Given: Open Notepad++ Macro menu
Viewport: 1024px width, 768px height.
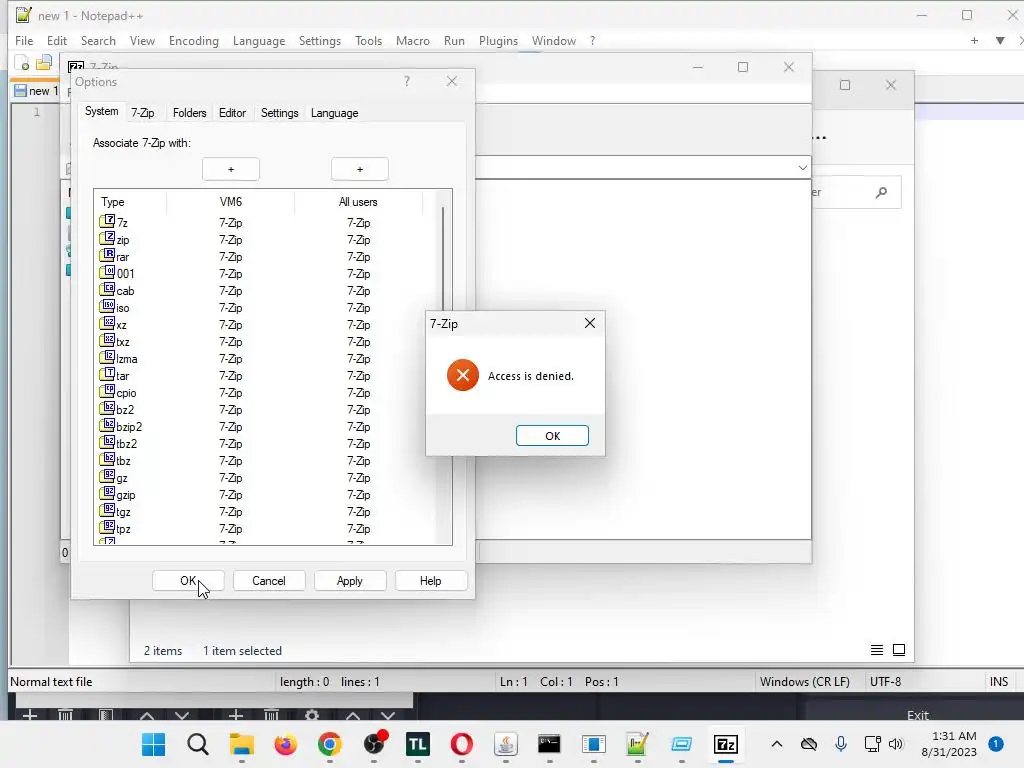Looking at the screenshot, I should [413, 40].
